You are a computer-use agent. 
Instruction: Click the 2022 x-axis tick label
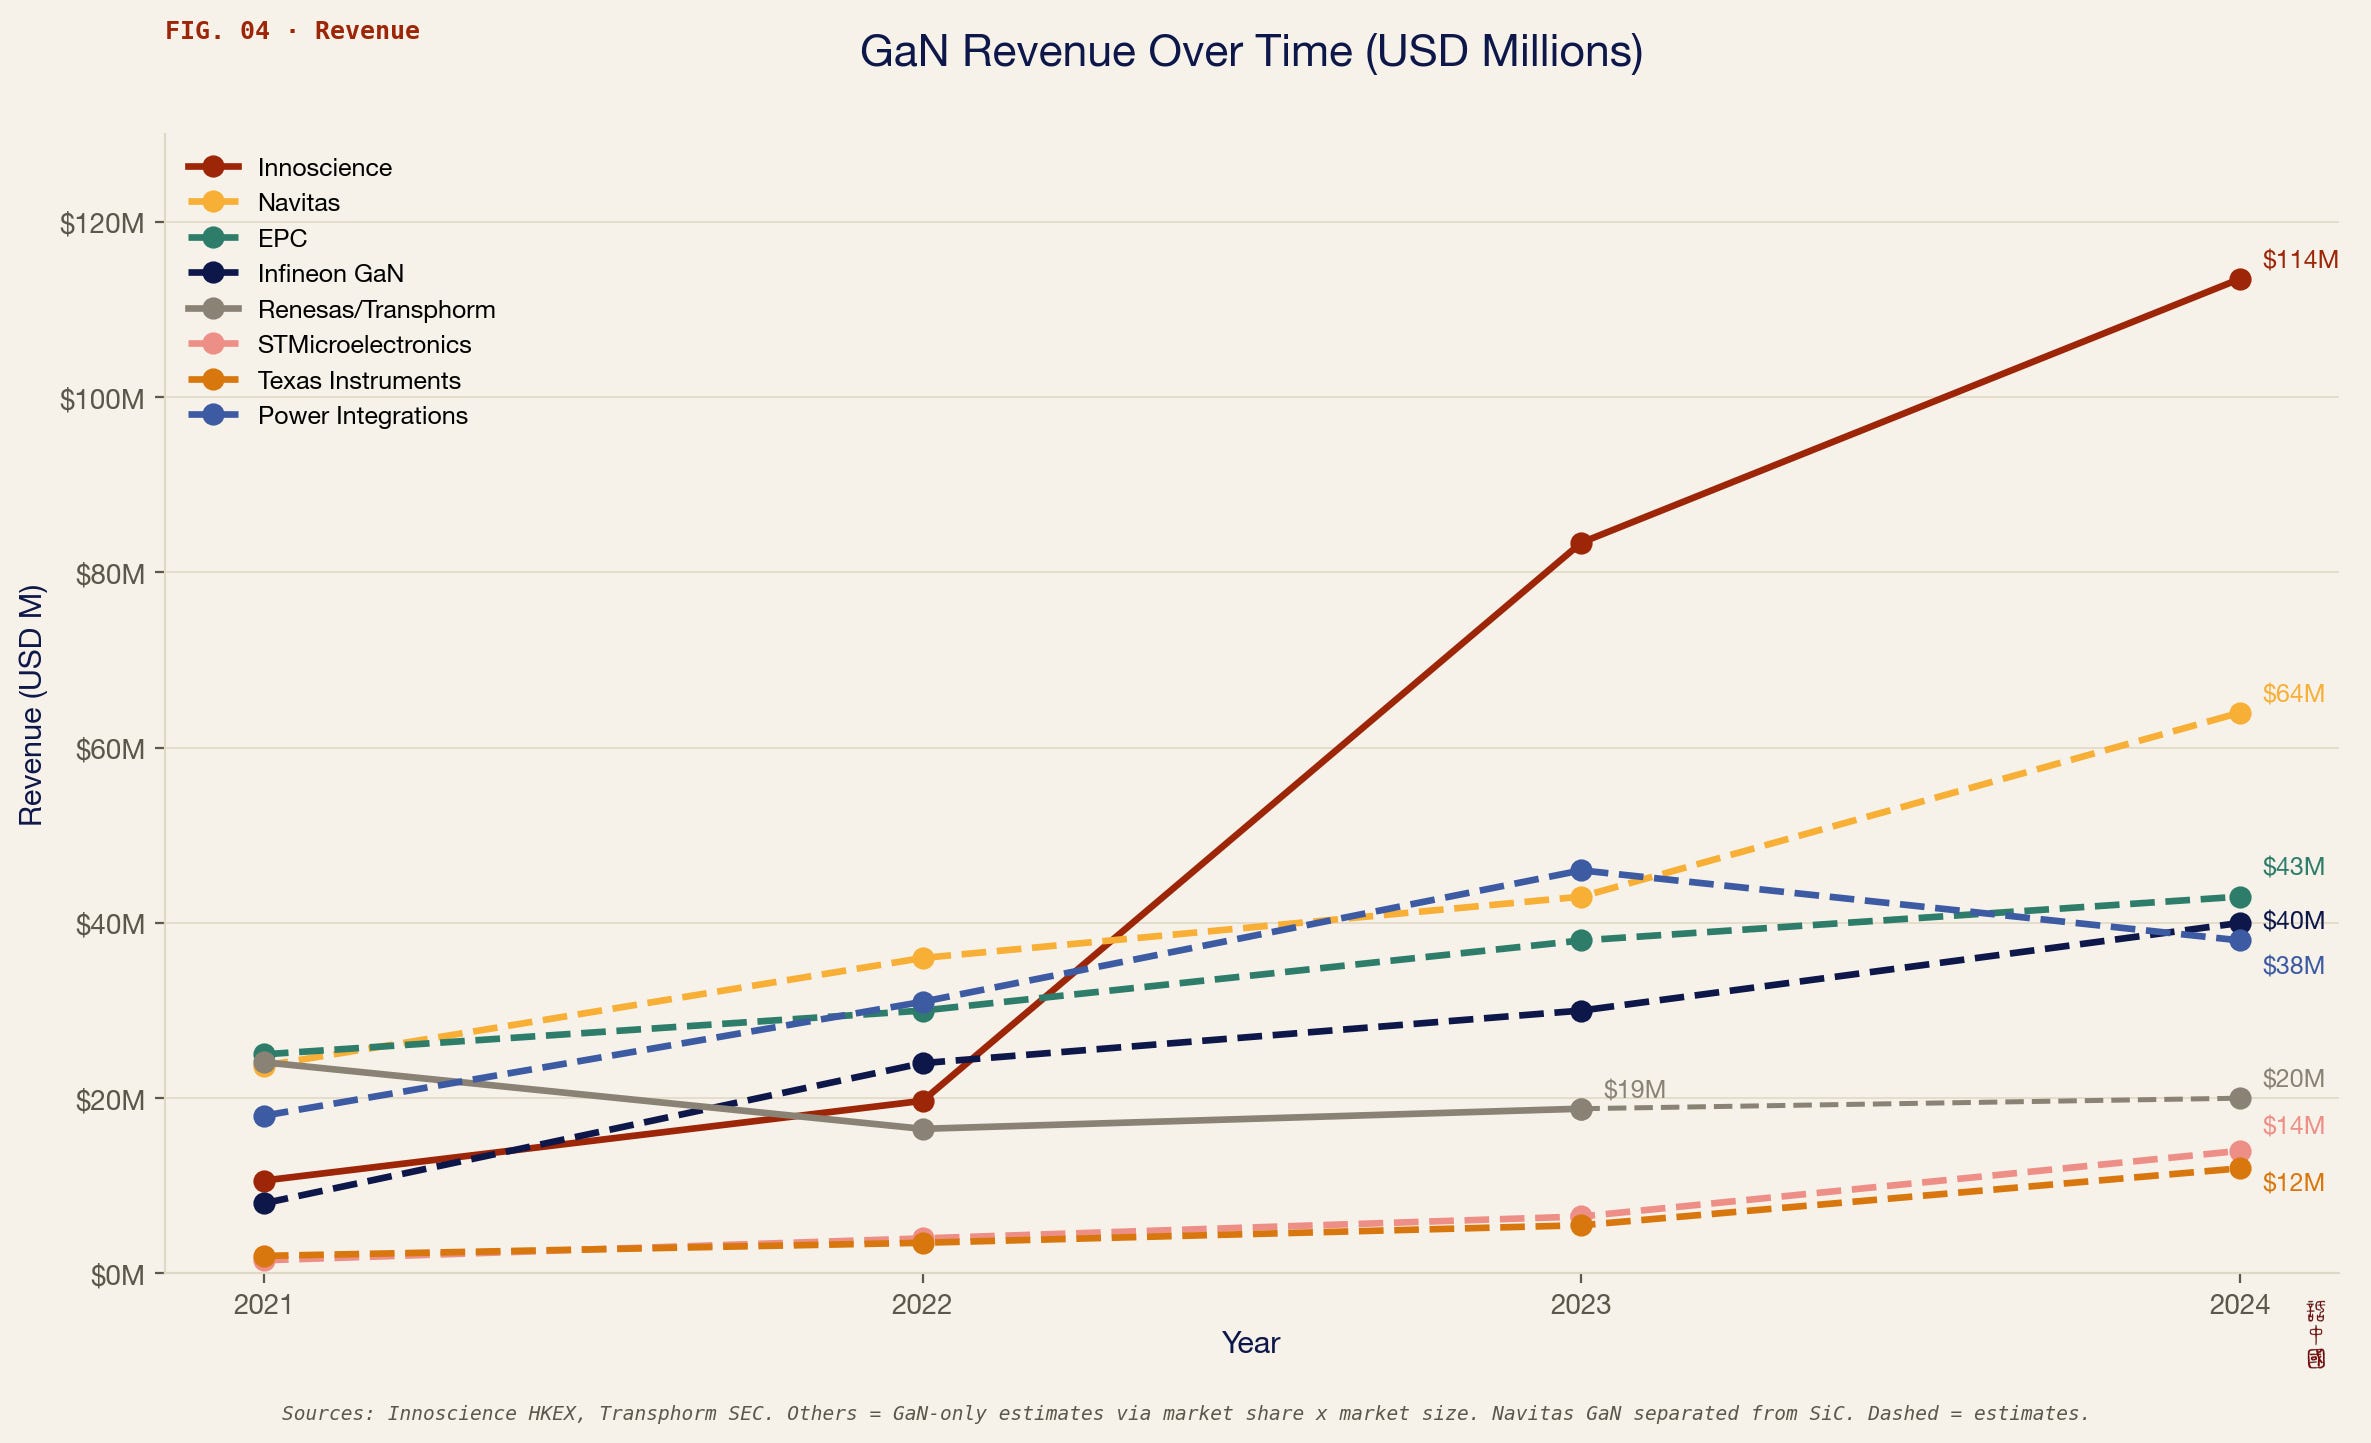[922, 1304]
